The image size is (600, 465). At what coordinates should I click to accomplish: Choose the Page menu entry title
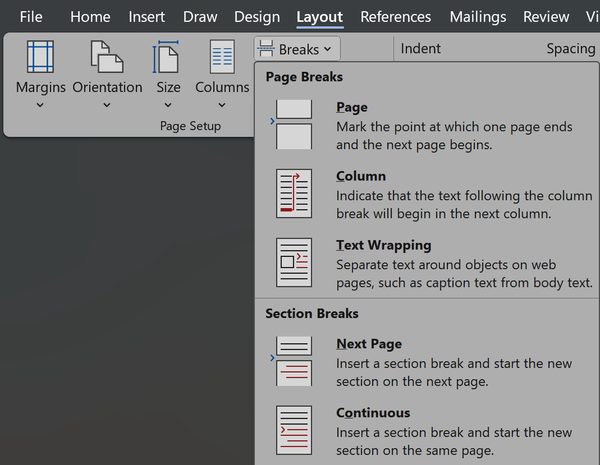[352, 108]
